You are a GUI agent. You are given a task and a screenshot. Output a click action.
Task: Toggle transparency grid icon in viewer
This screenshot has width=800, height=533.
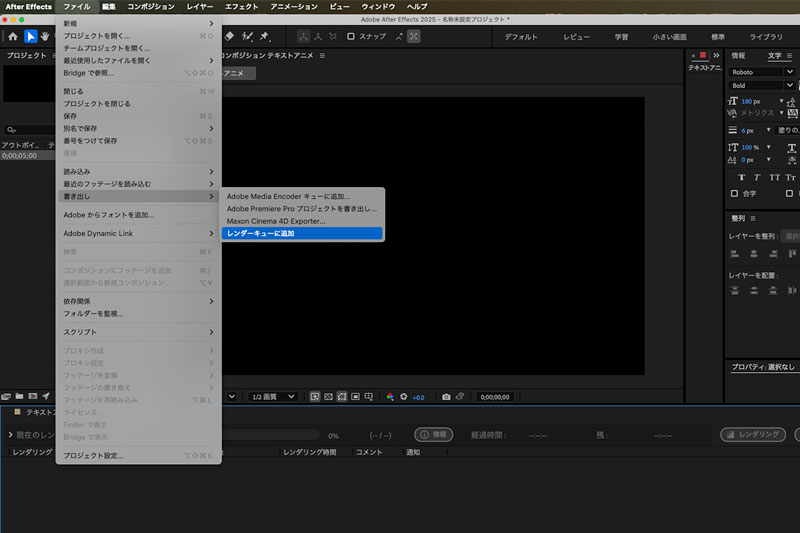(x=329, y=396)
